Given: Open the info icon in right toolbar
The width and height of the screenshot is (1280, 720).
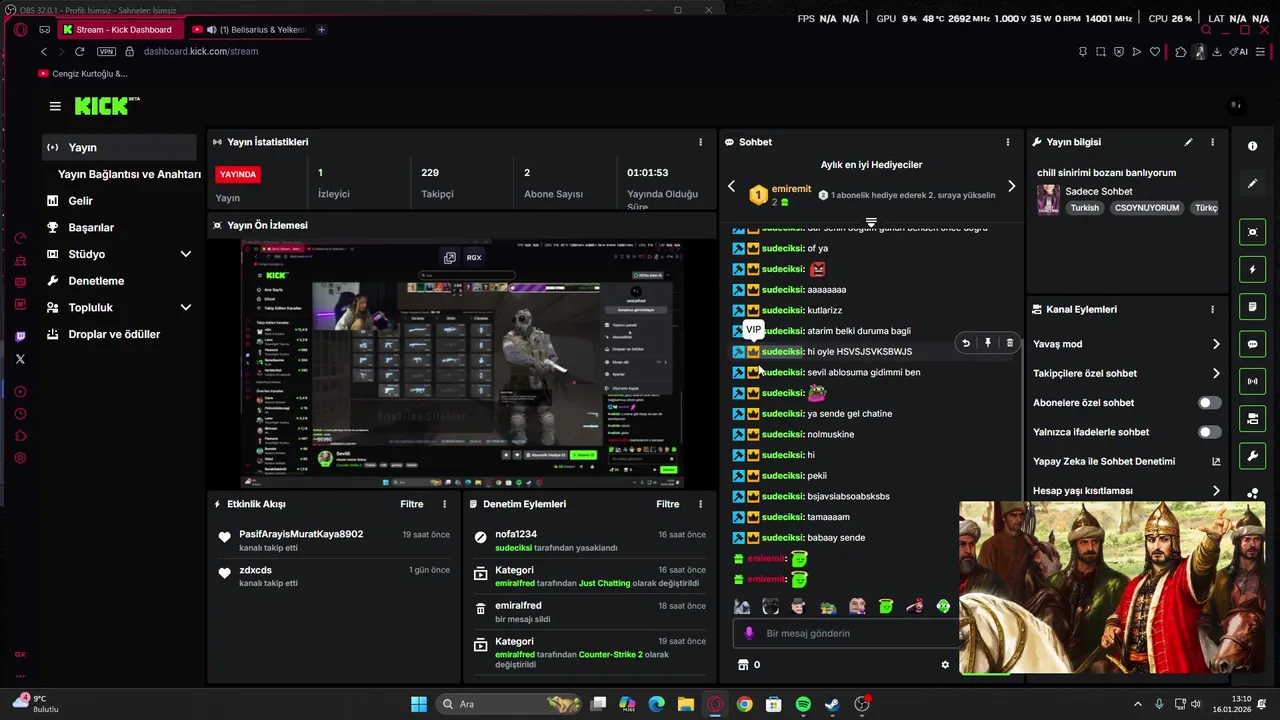Looking at the screenshot, I should [x=1252, y=146].
